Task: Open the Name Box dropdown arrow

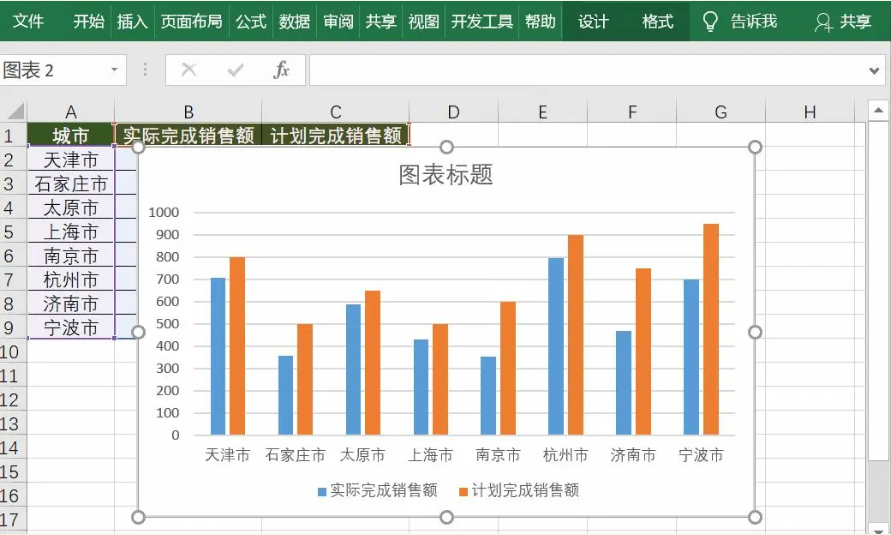Action: pos(114,70)
